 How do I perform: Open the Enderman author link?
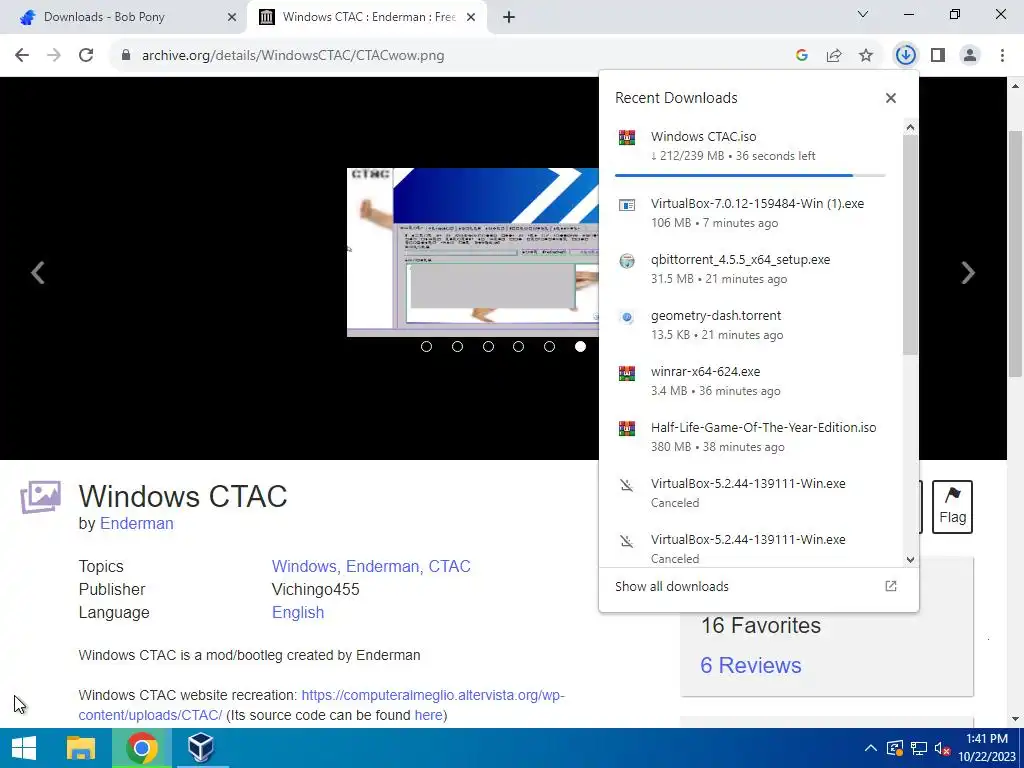point(136,524)
